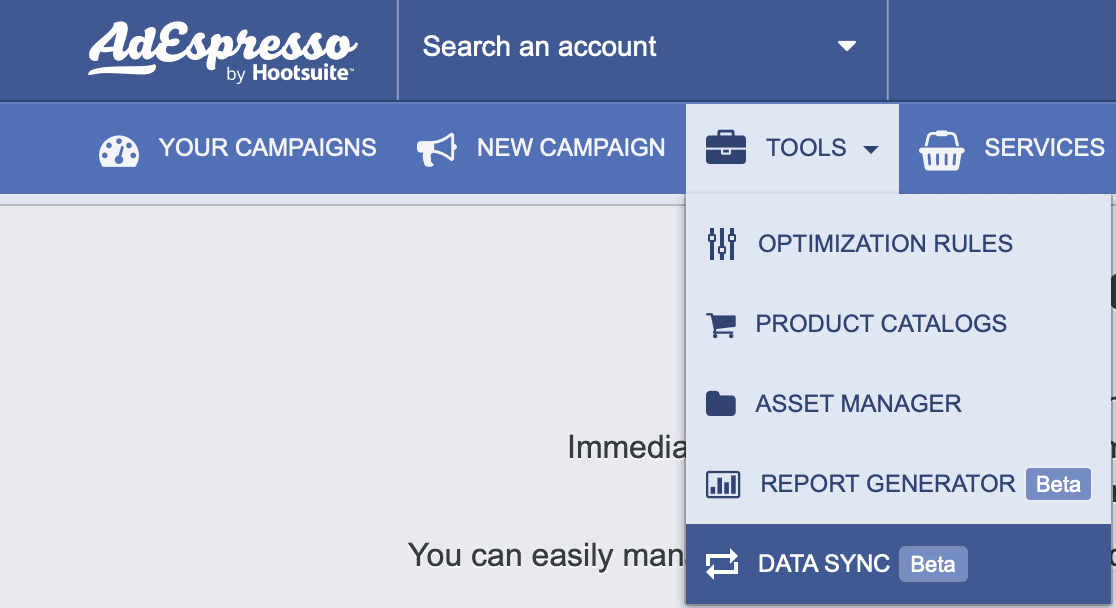Screen dimensions: 1116x608
Task: Click the dashboard gauge icon for Your Campaigns
Action: coord(119,150)
